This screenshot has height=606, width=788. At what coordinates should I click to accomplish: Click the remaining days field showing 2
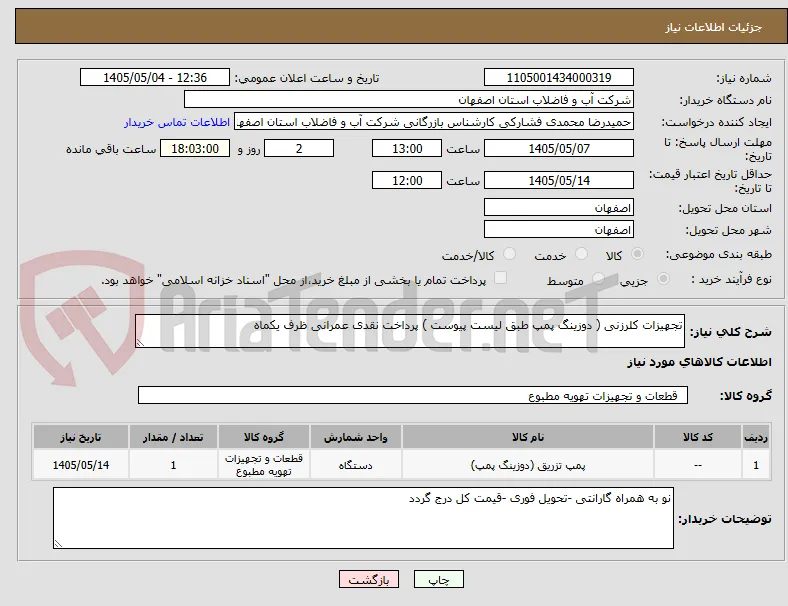299,148
